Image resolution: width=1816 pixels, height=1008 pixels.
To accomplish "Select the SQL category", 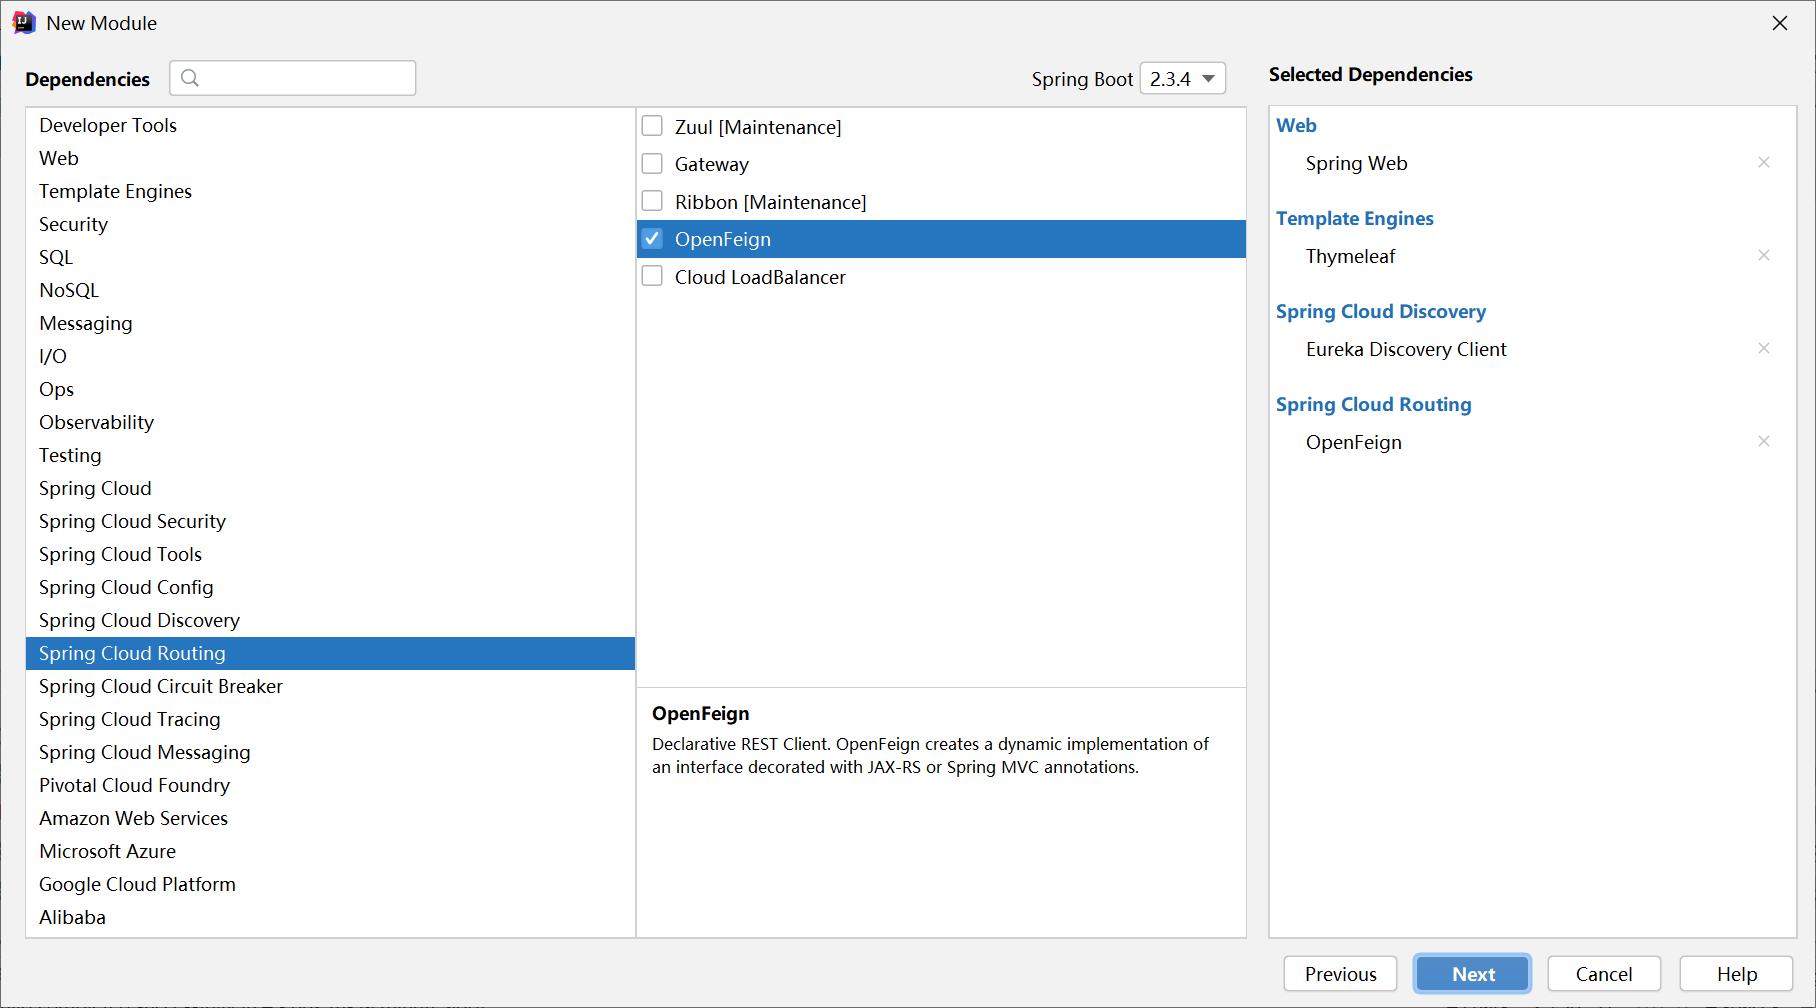I will point(330,257).
